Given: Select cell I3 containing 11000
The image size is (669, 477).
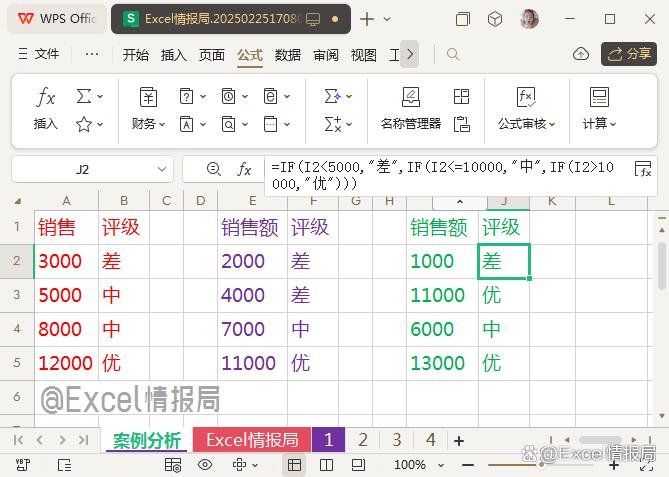Looking at the screenshot, I should [438, 295].
